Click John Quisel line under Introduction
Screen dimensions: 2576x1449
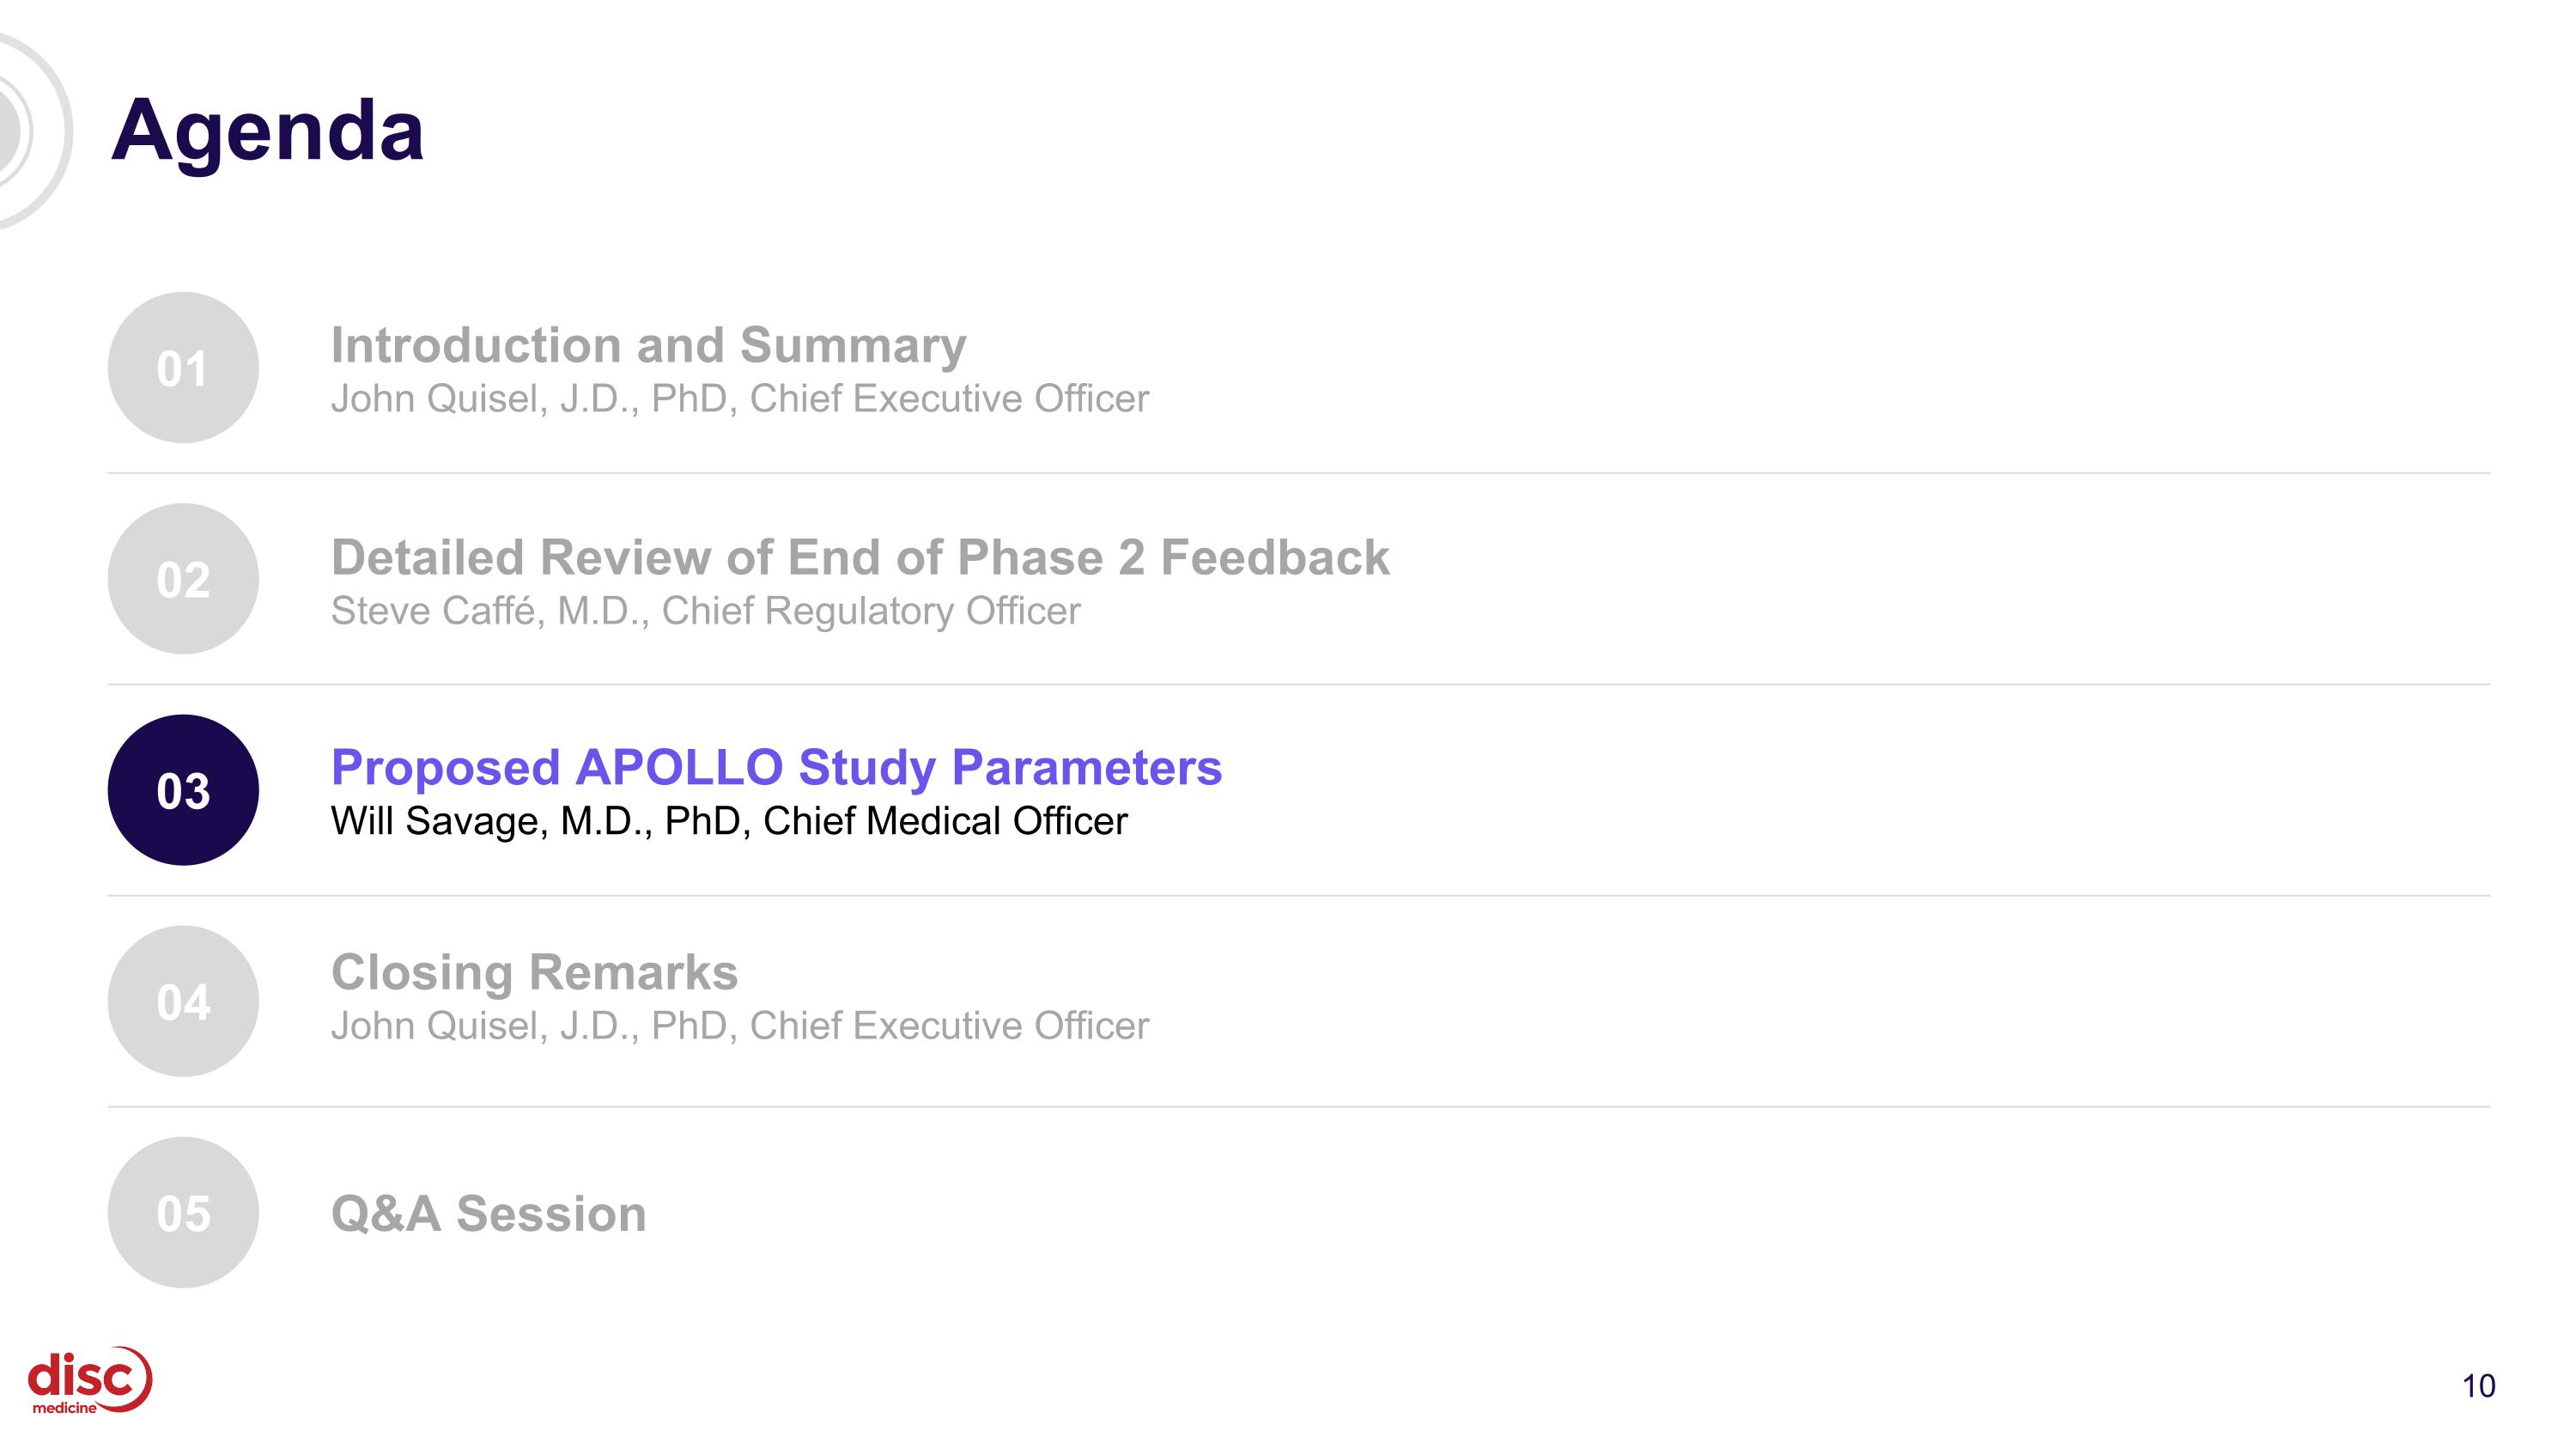740,399
